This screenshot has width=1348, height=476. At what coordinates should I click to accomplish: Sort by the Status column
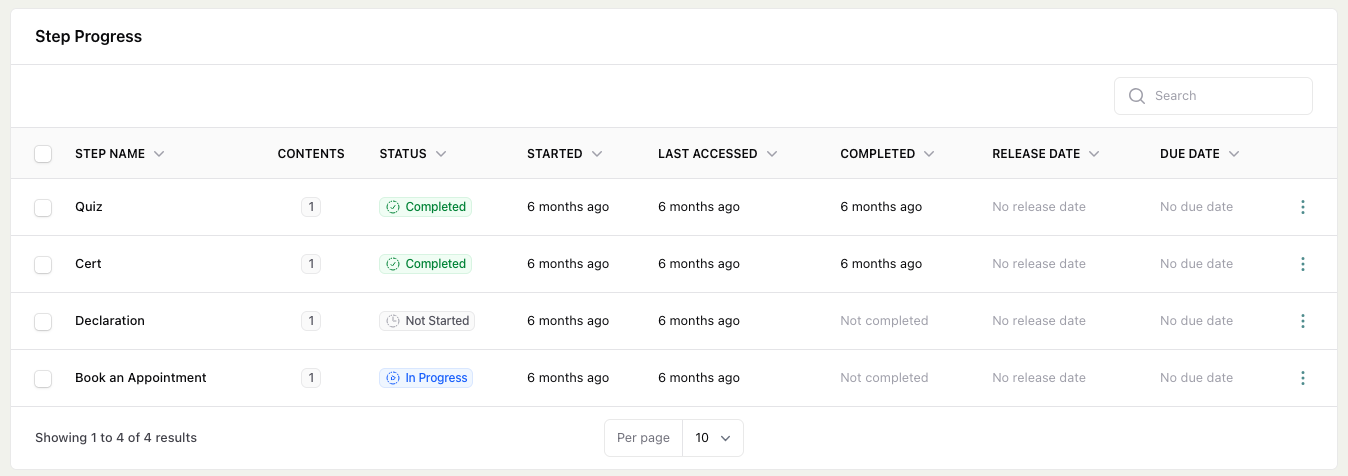coord(413,154)
